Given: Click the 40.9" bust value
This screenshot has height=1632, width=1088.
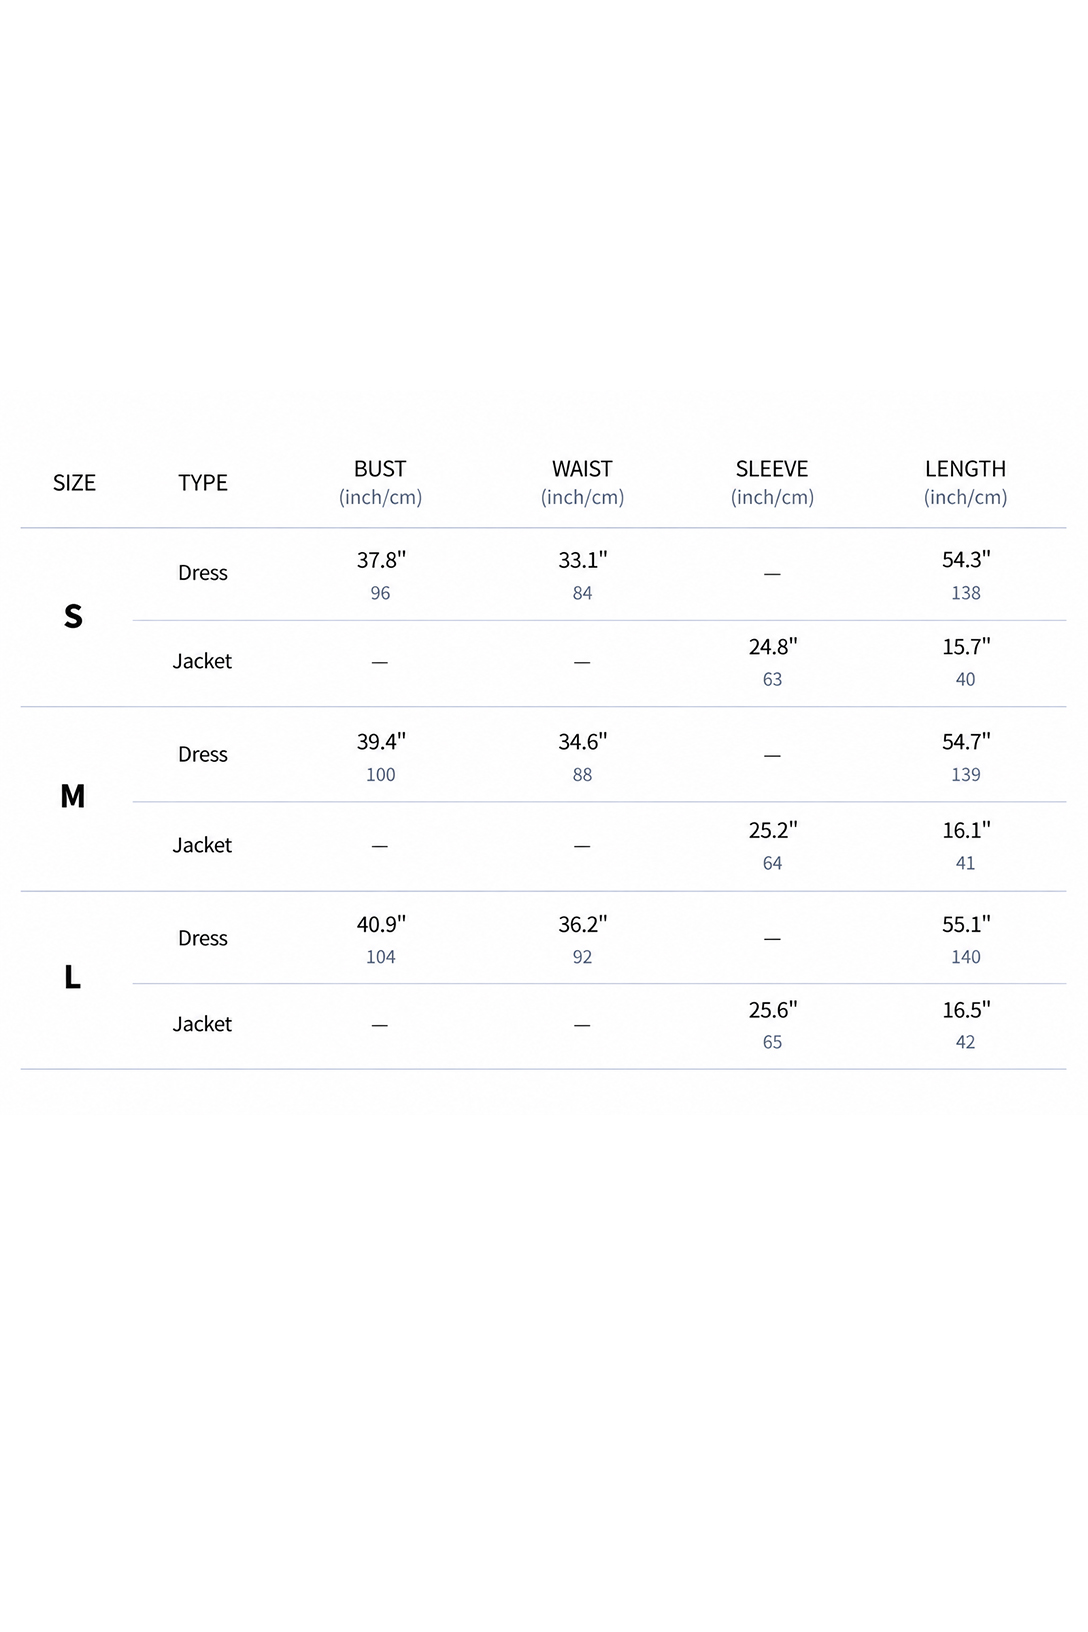Looking at the screenshot, I should 381,925.
